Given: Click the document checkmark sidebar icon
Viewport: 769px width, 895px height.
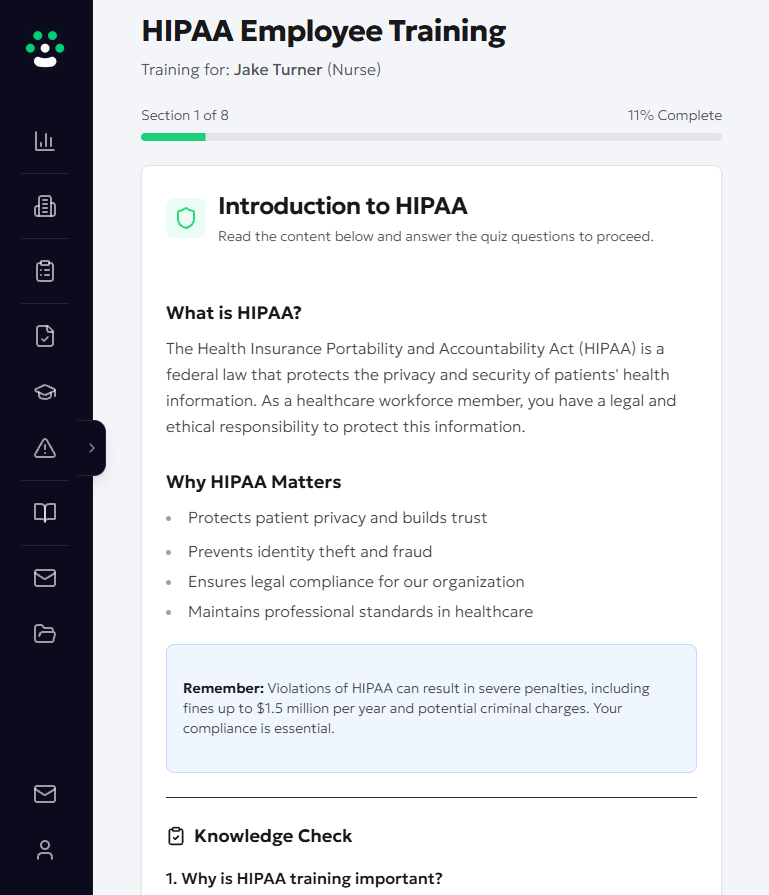Looking at the screenshot, I should point(45,336).
